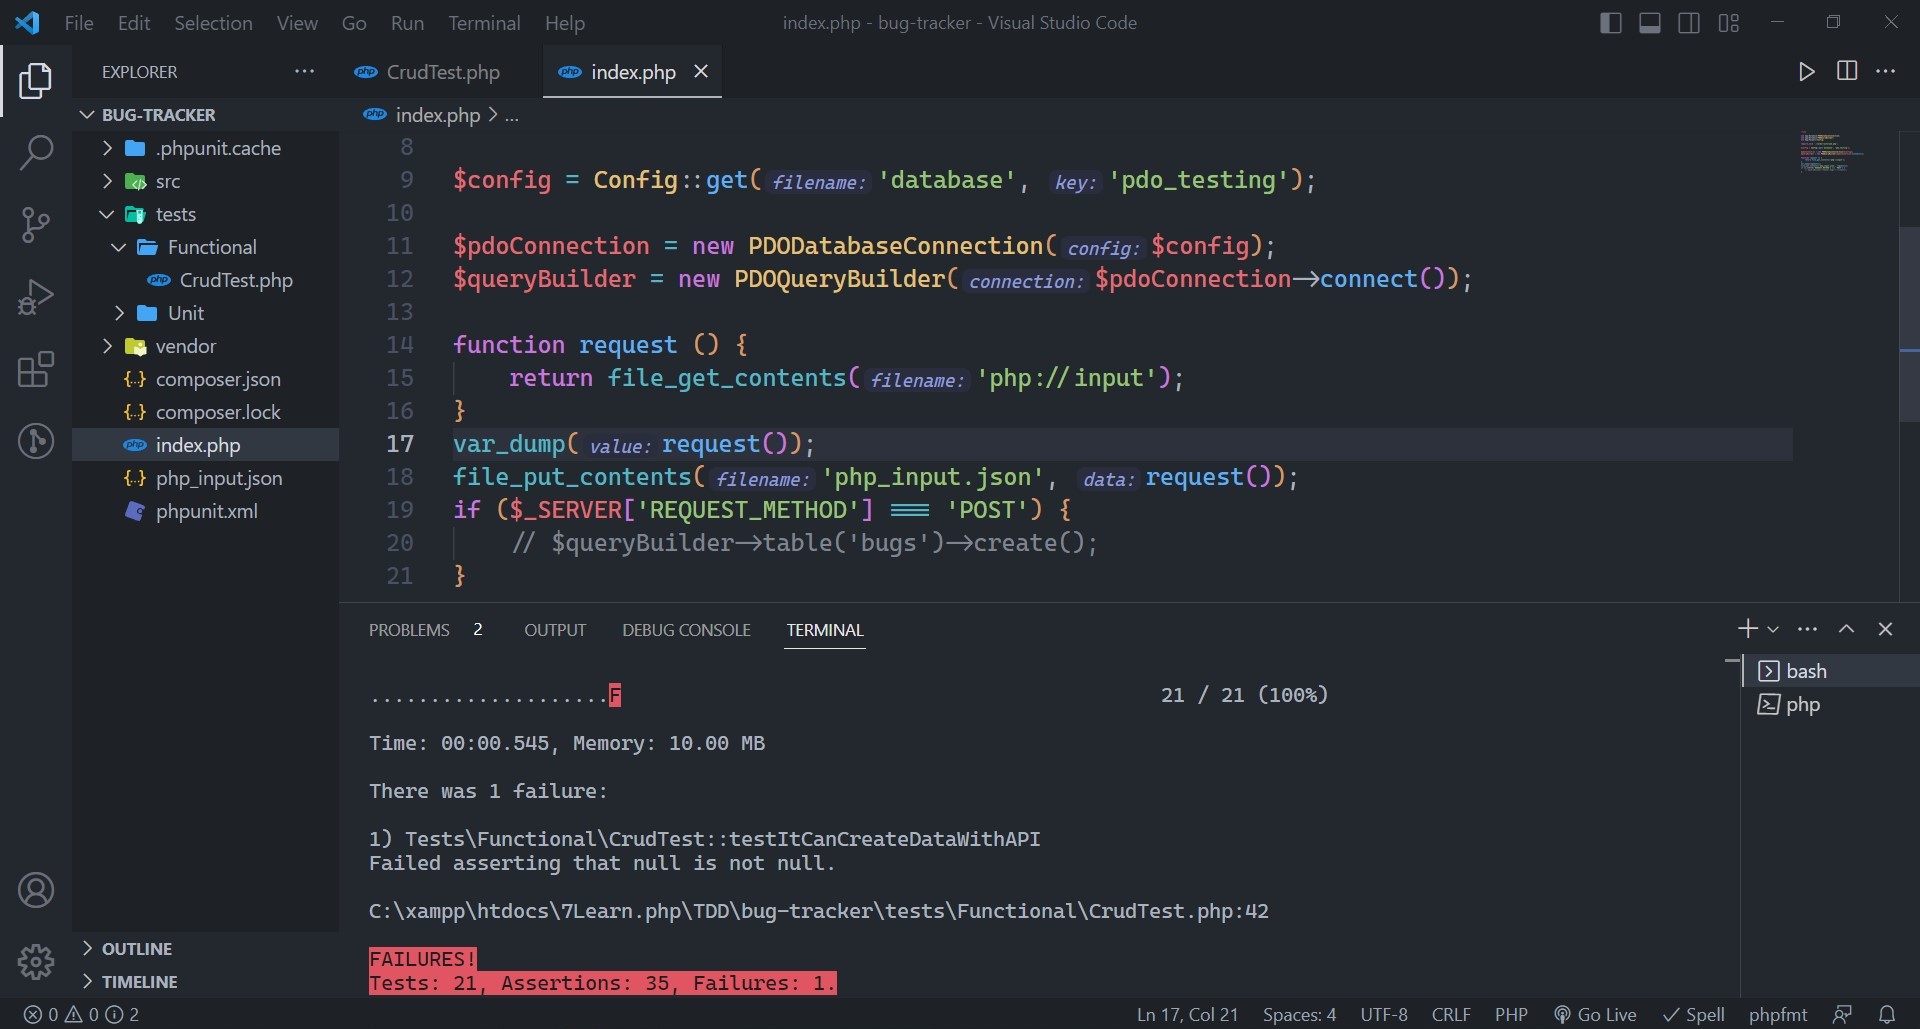This screenshot has width=1920, height=1029.
Task: Open php_input.json in the explorer
Action: [x=205, y=478]
